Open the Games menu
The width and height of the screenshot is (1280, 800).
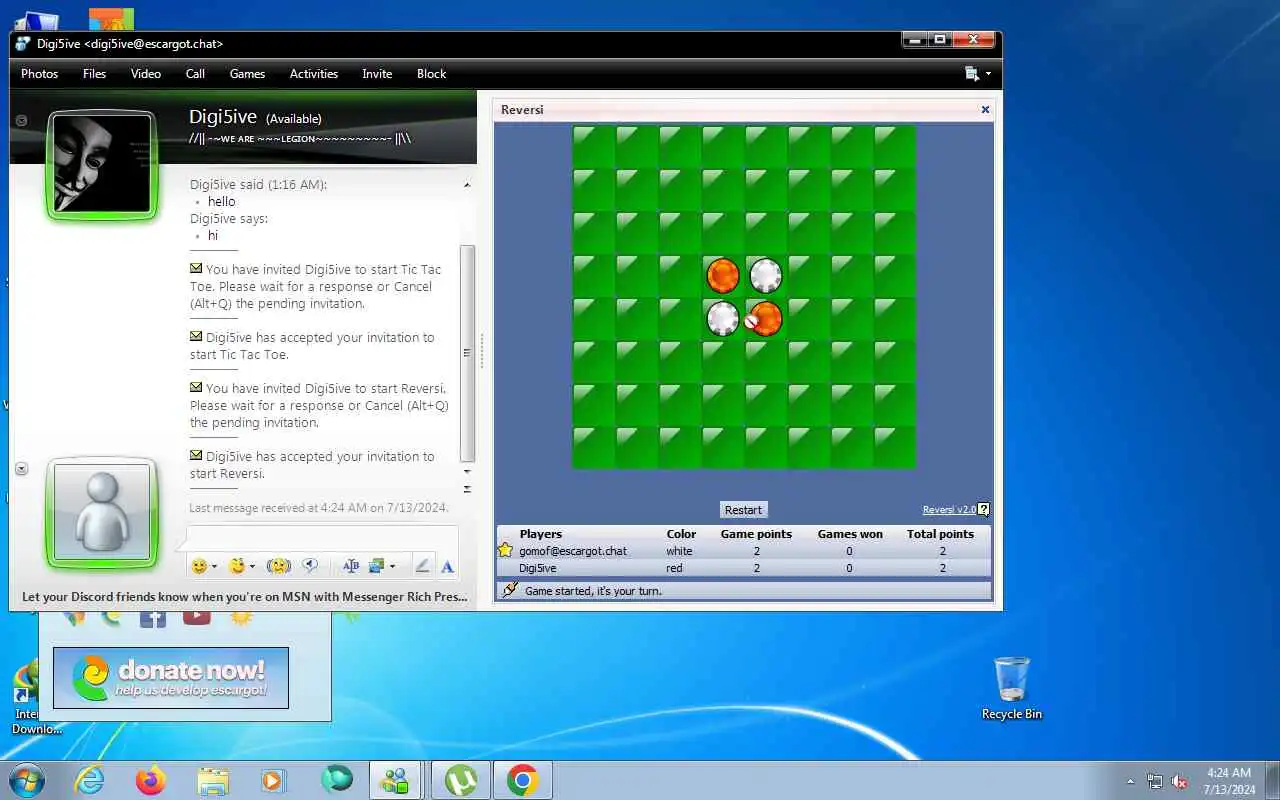(247, 74)
